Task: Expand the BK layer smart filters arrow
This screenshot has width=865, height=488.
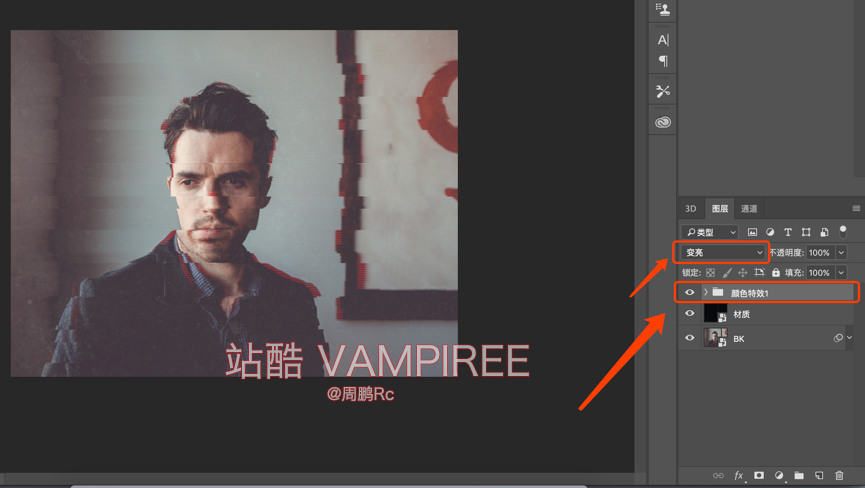Action: (850, 337)
